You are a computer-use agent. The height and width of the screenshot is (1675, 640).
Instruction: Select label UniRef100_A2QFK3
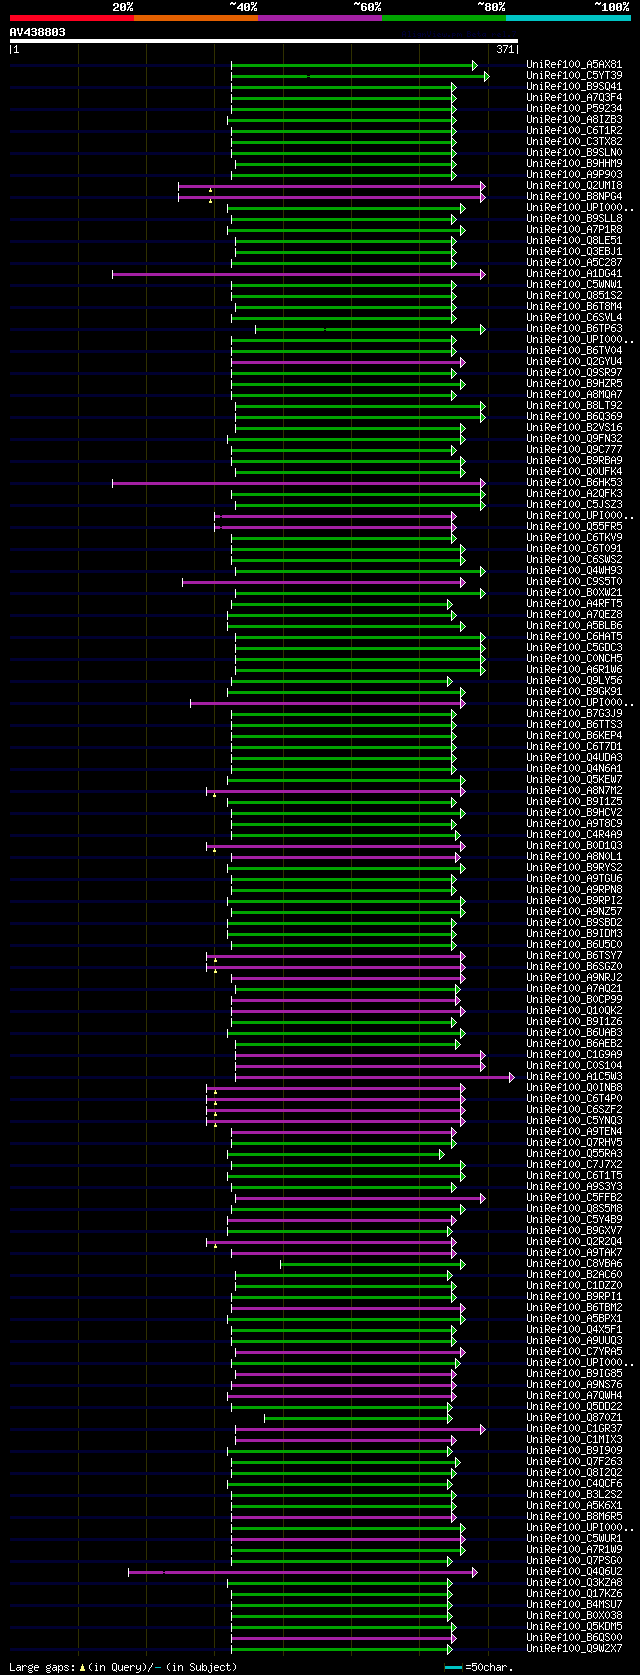[x=574, y=494]
